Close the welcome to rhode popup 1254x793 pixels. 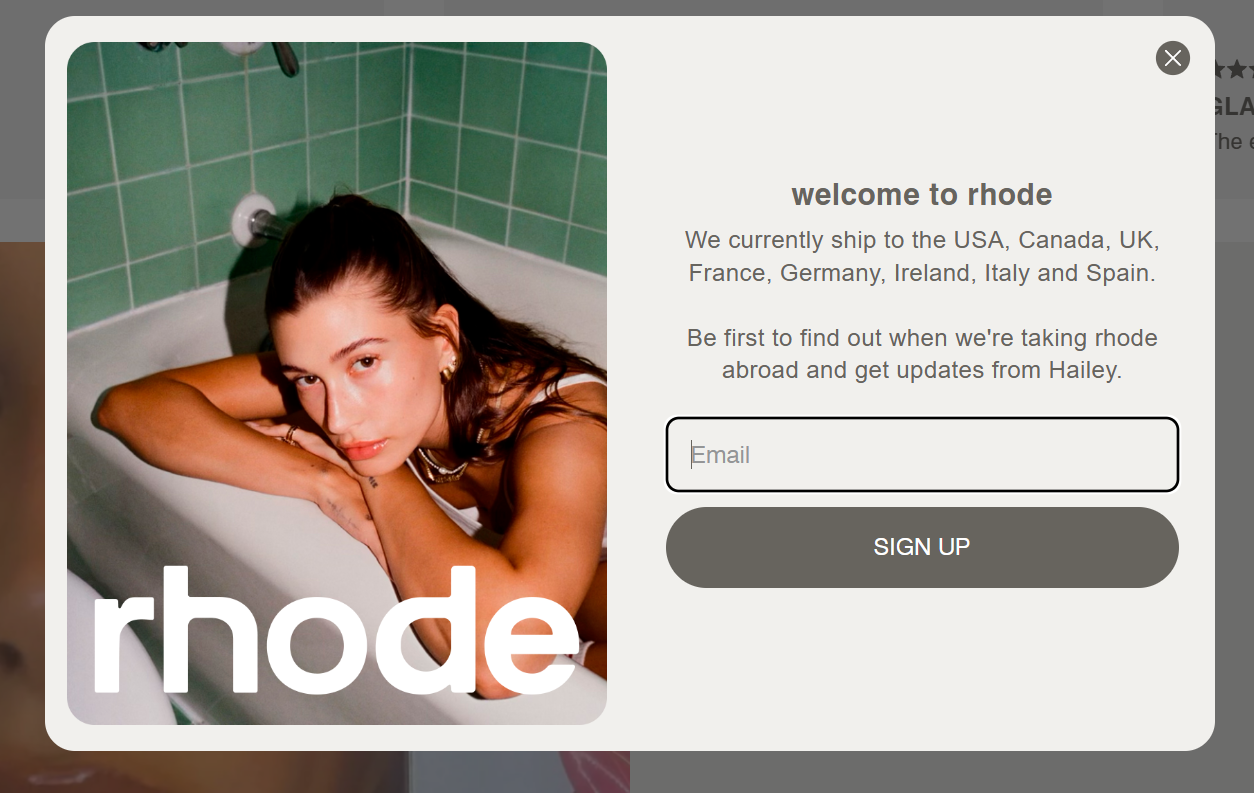click(x=1172, y=58)
